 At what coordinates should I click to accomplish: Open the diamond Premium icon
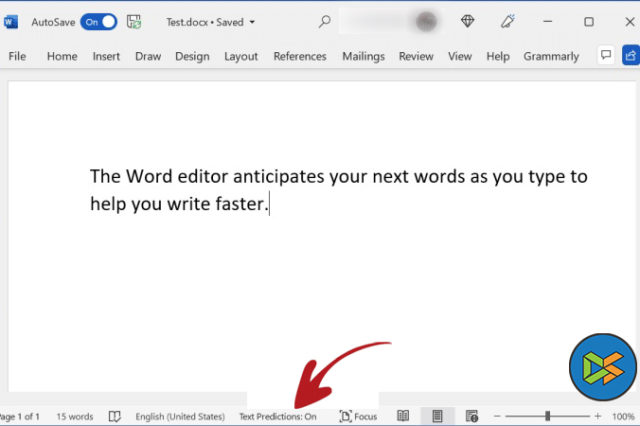[x=468, y=21]
